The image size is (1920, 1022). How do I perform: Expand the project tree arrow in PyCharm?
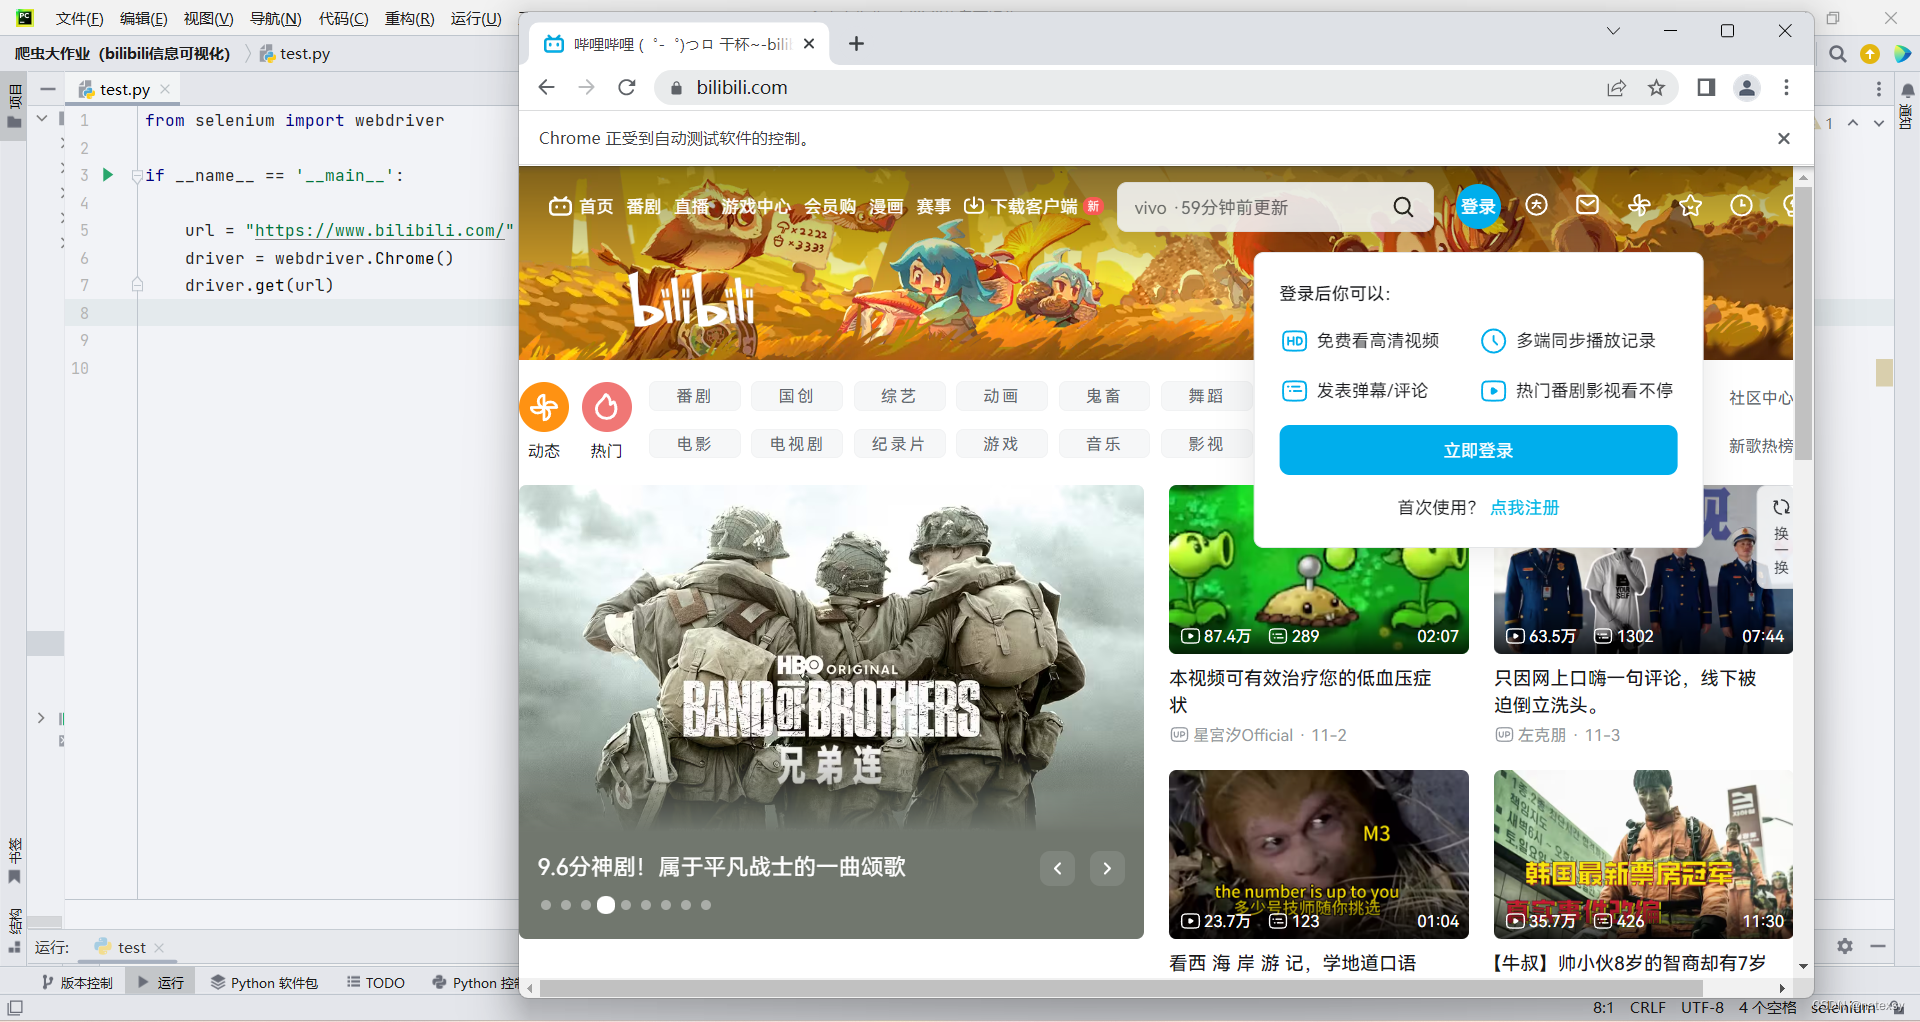point(41,718)
